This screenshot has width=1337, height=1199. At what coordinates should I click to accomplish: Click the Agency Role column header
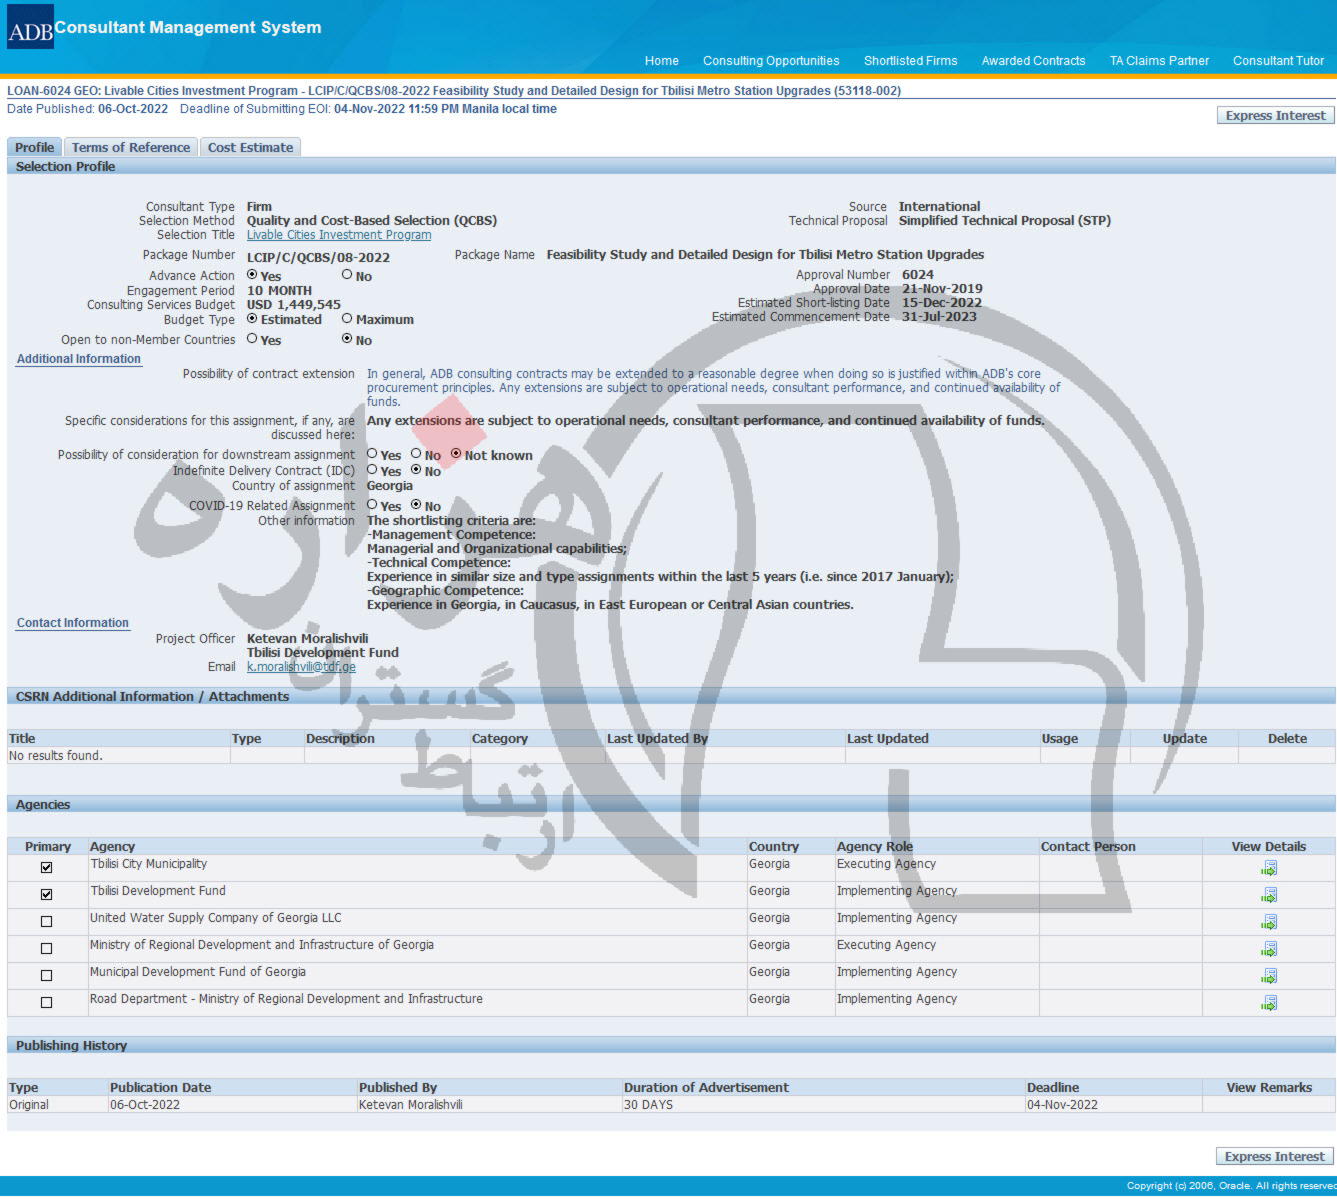875,847
